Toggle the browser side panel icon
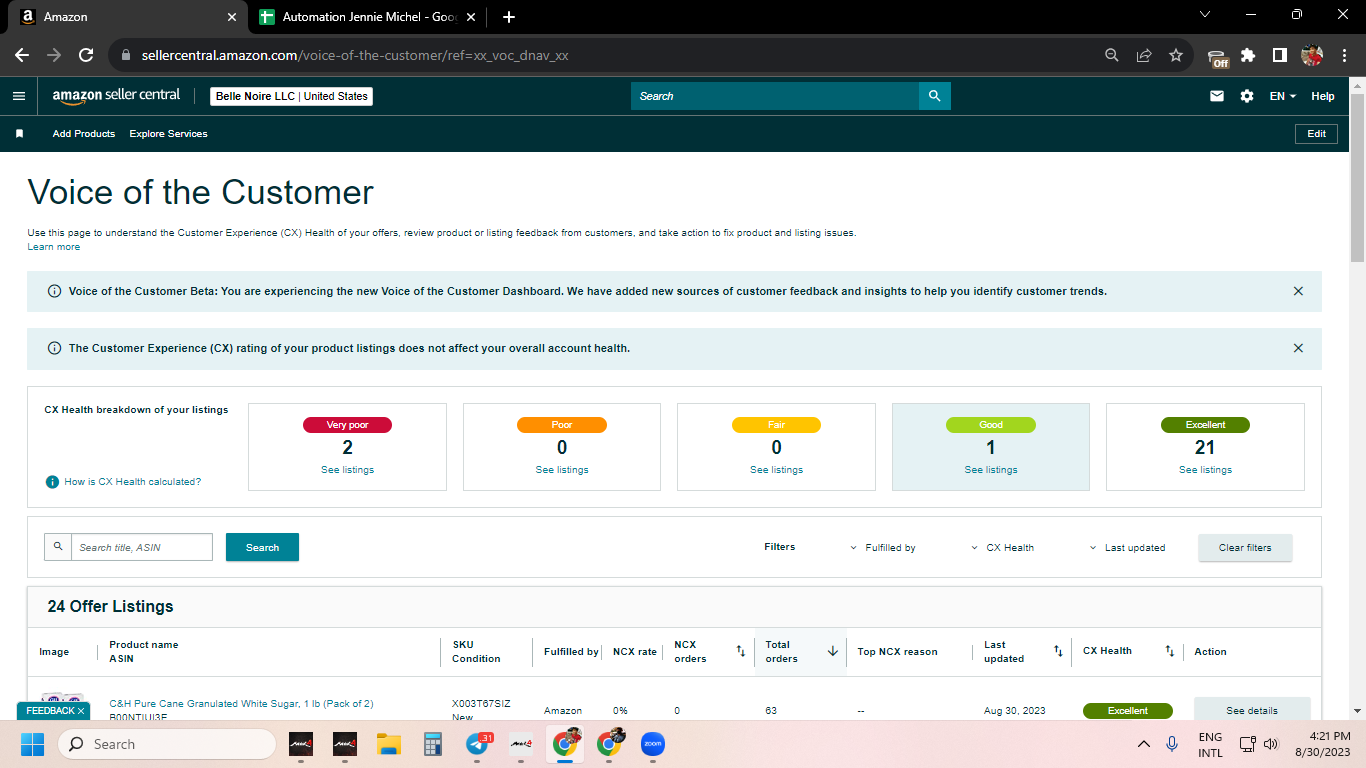 tap(1279, 55)
